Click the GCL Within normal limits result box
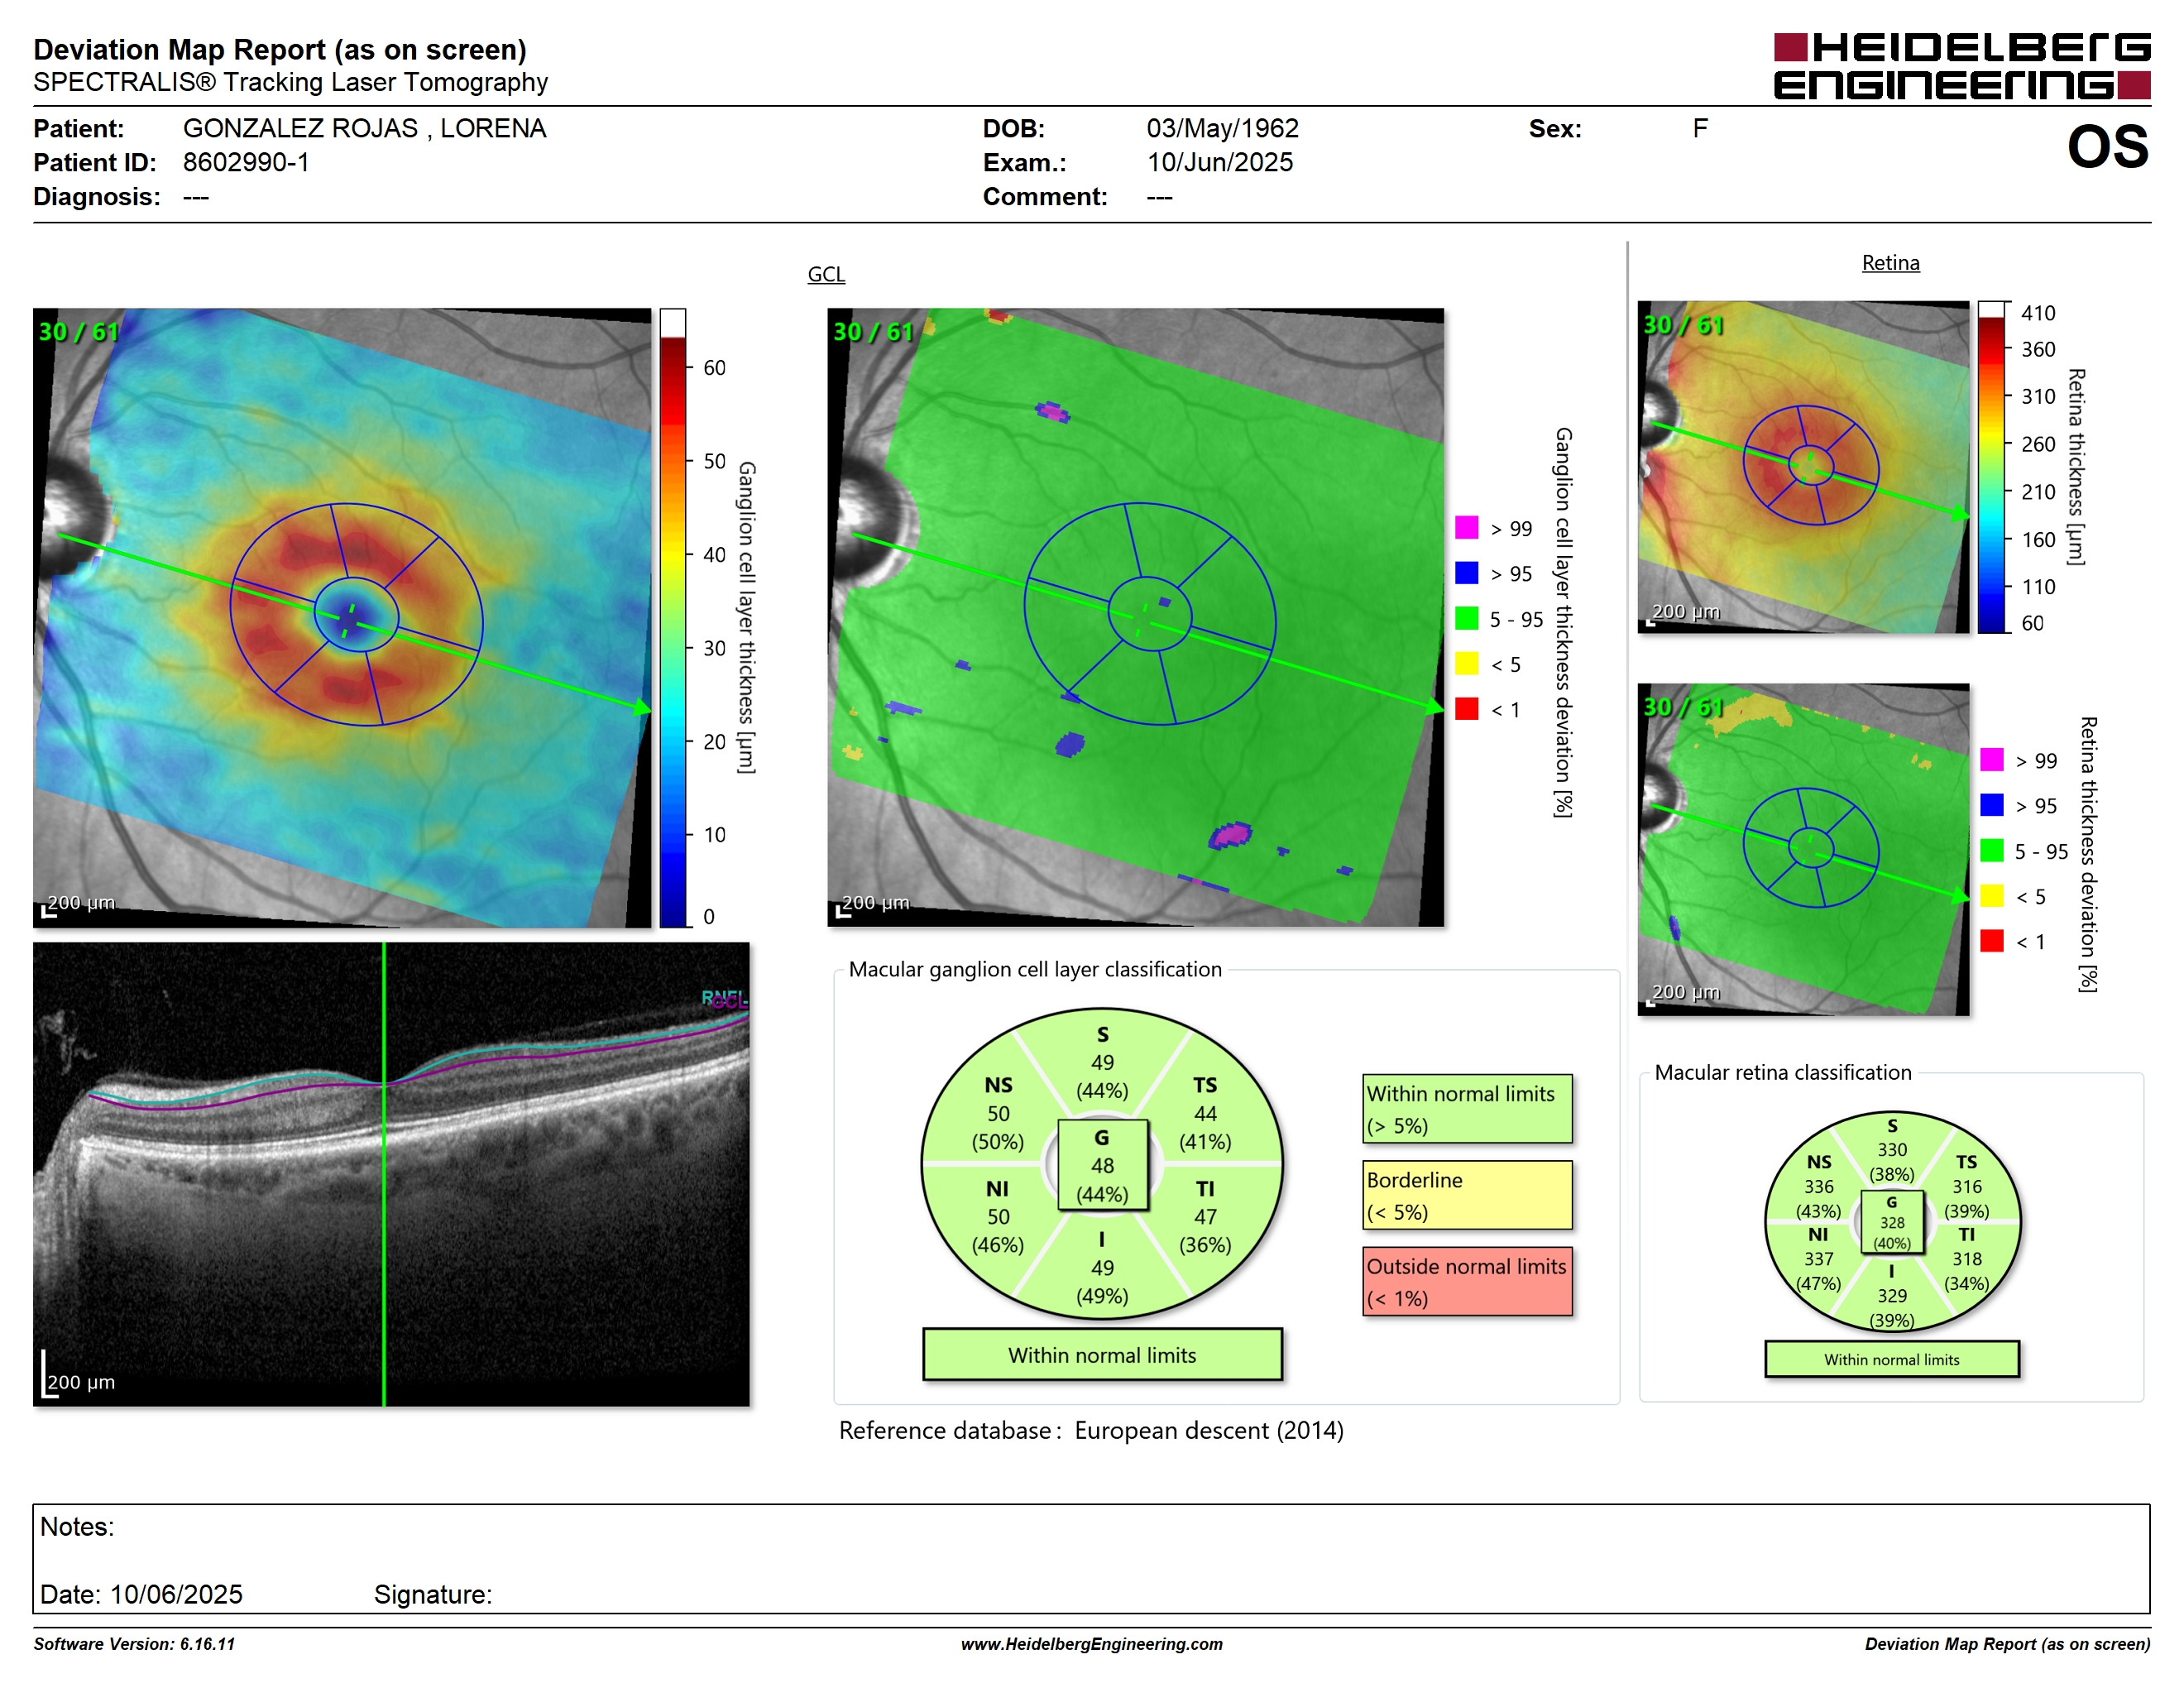 [x=1102, y=1355]
